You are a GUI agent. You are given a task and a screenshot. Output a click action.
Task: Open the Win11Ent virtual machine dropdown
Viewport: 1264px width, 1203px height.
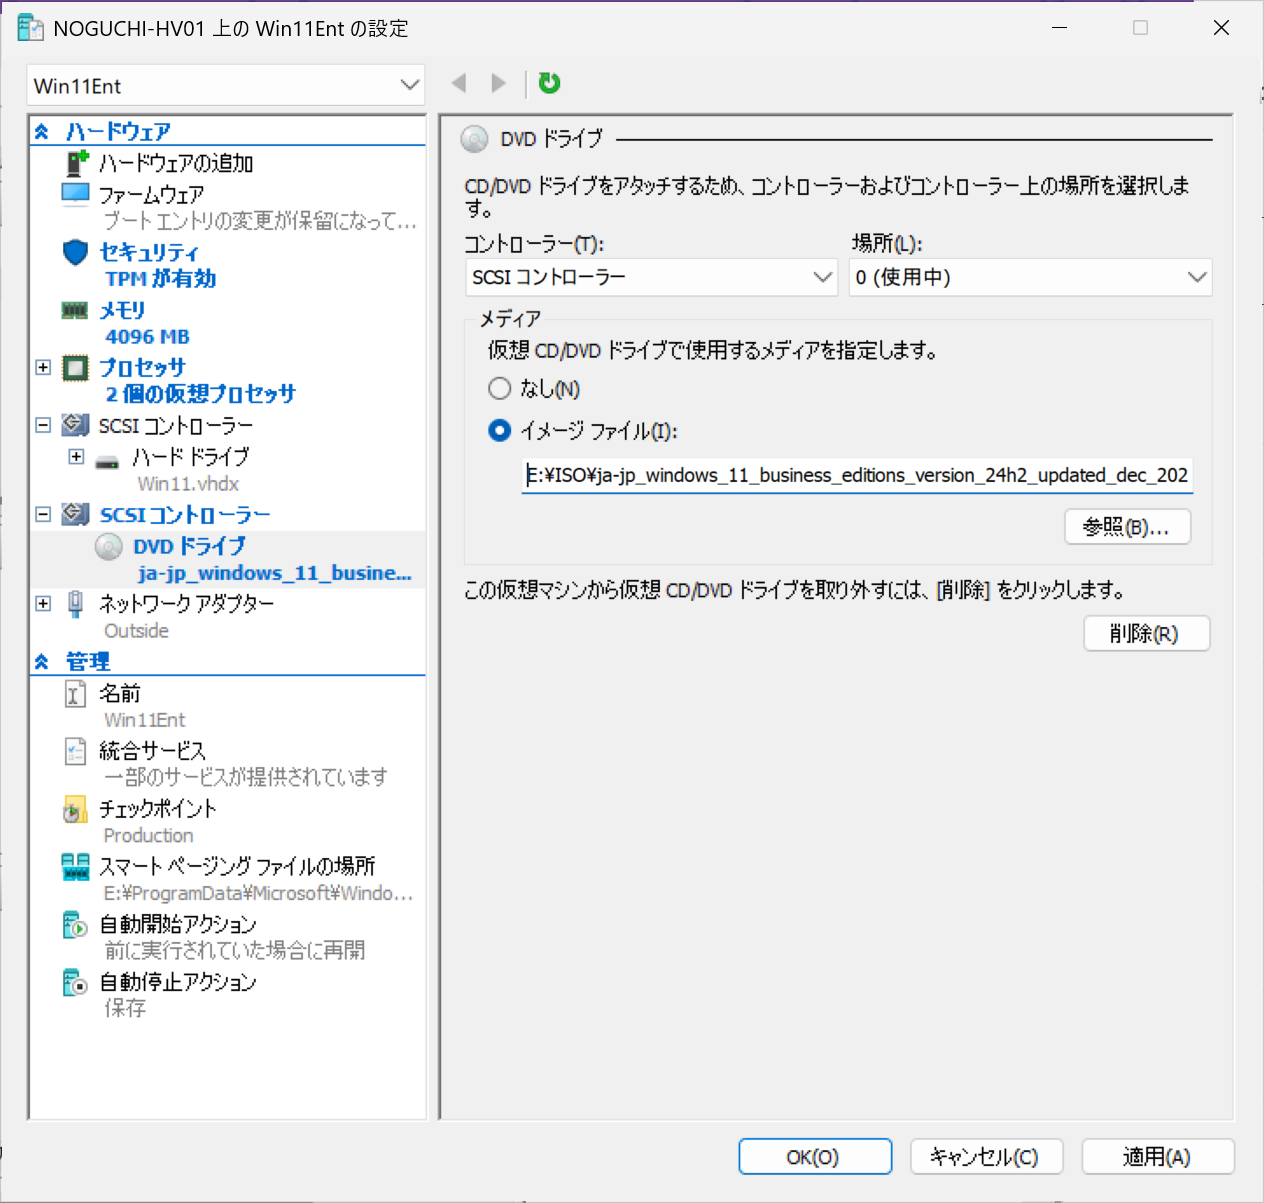pyautogui.click(x=226, y=85)
